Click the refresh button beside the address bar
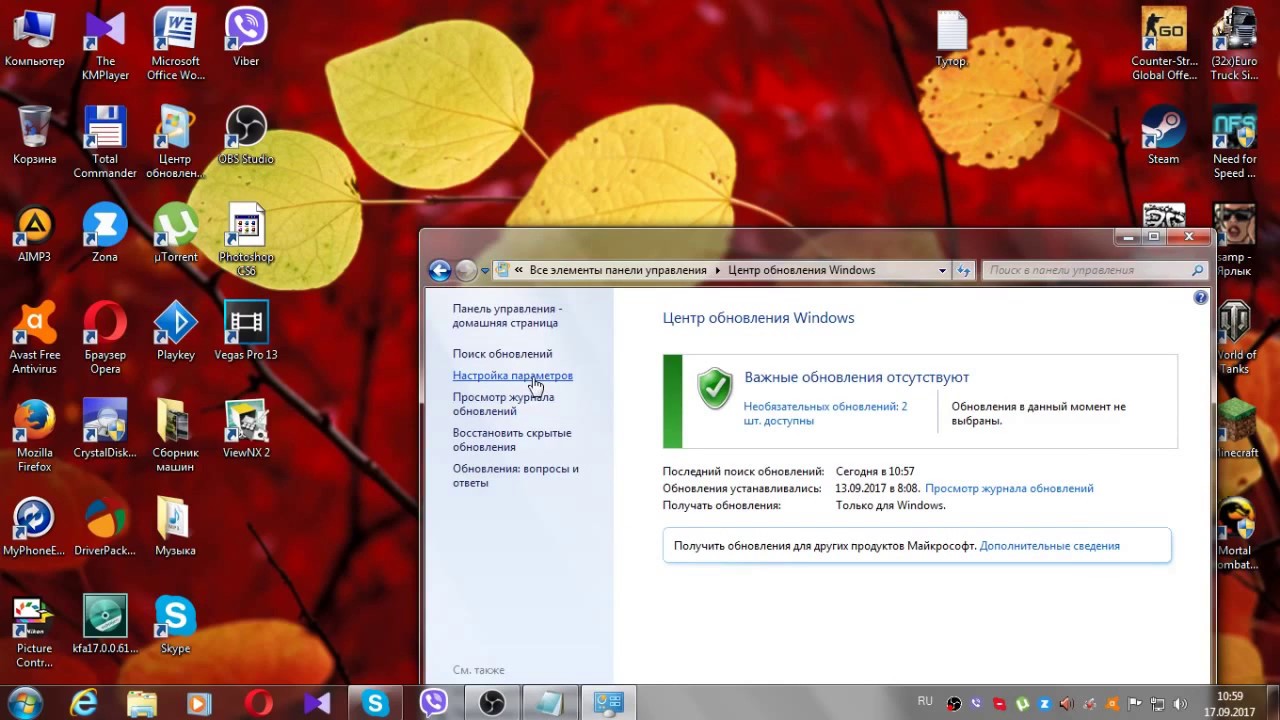Viewport: 1280px width, 720px height. coord(964,270)
